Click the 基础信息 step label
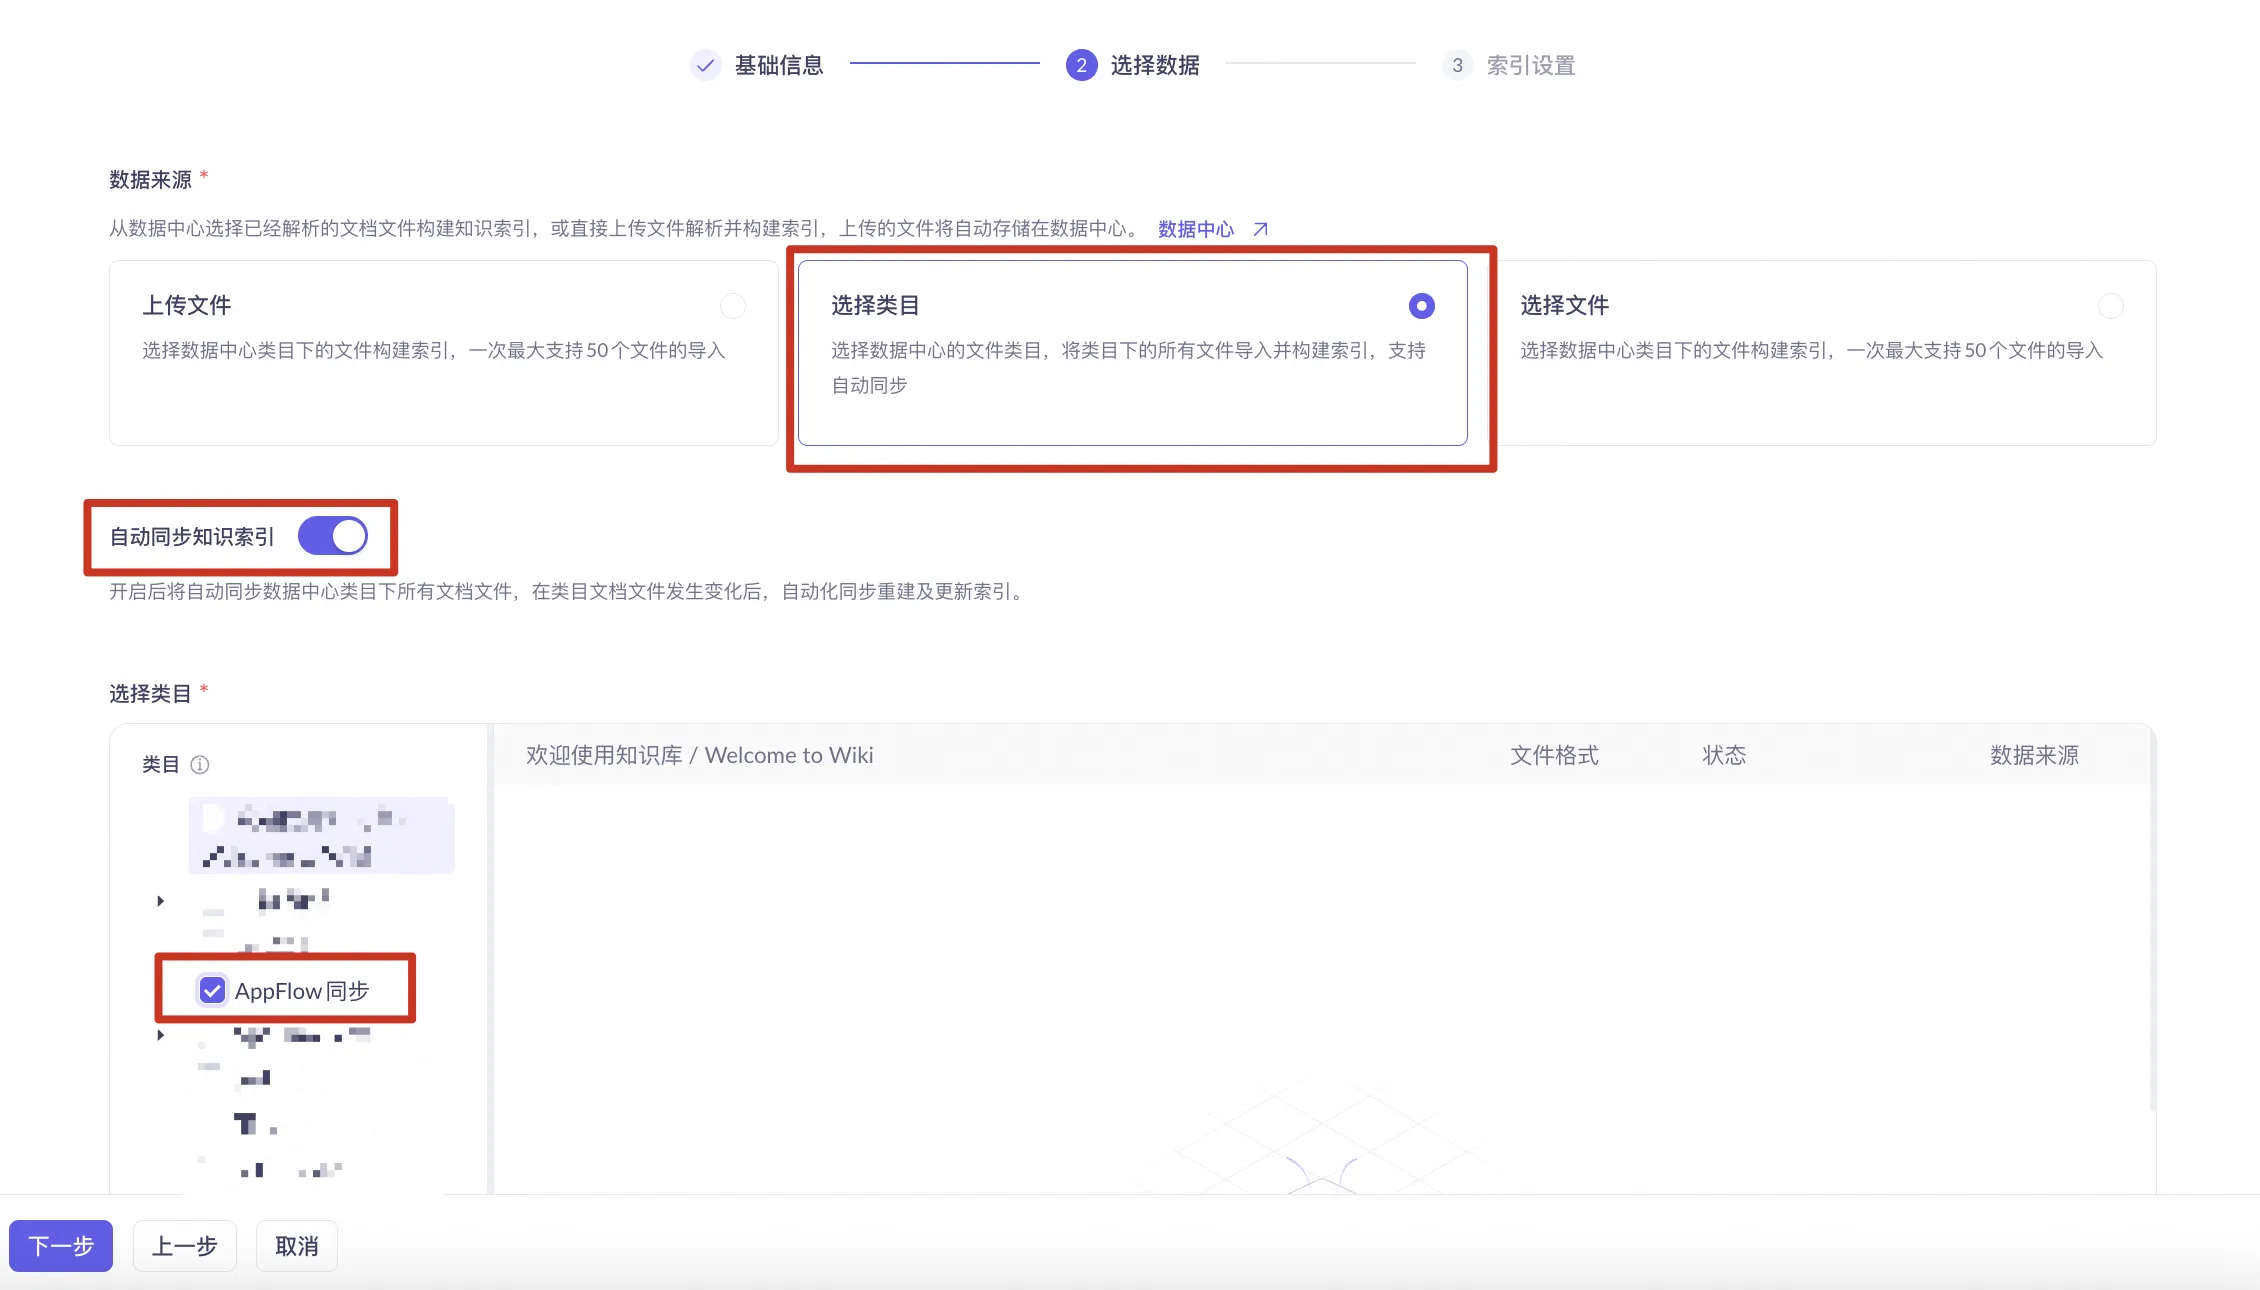2260x1290 pixels. click(x=778, y=65)
